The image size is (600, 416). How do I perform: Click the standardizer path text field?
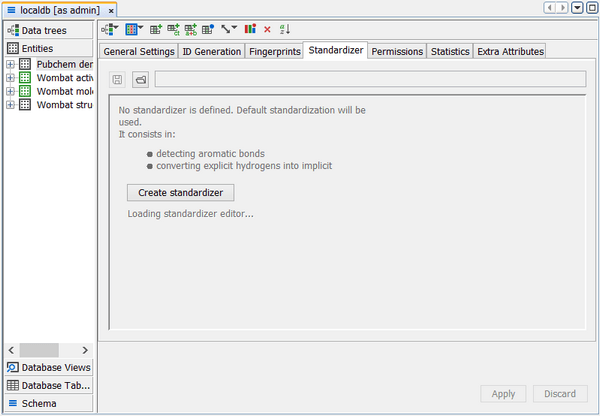[x=370, y=79]
